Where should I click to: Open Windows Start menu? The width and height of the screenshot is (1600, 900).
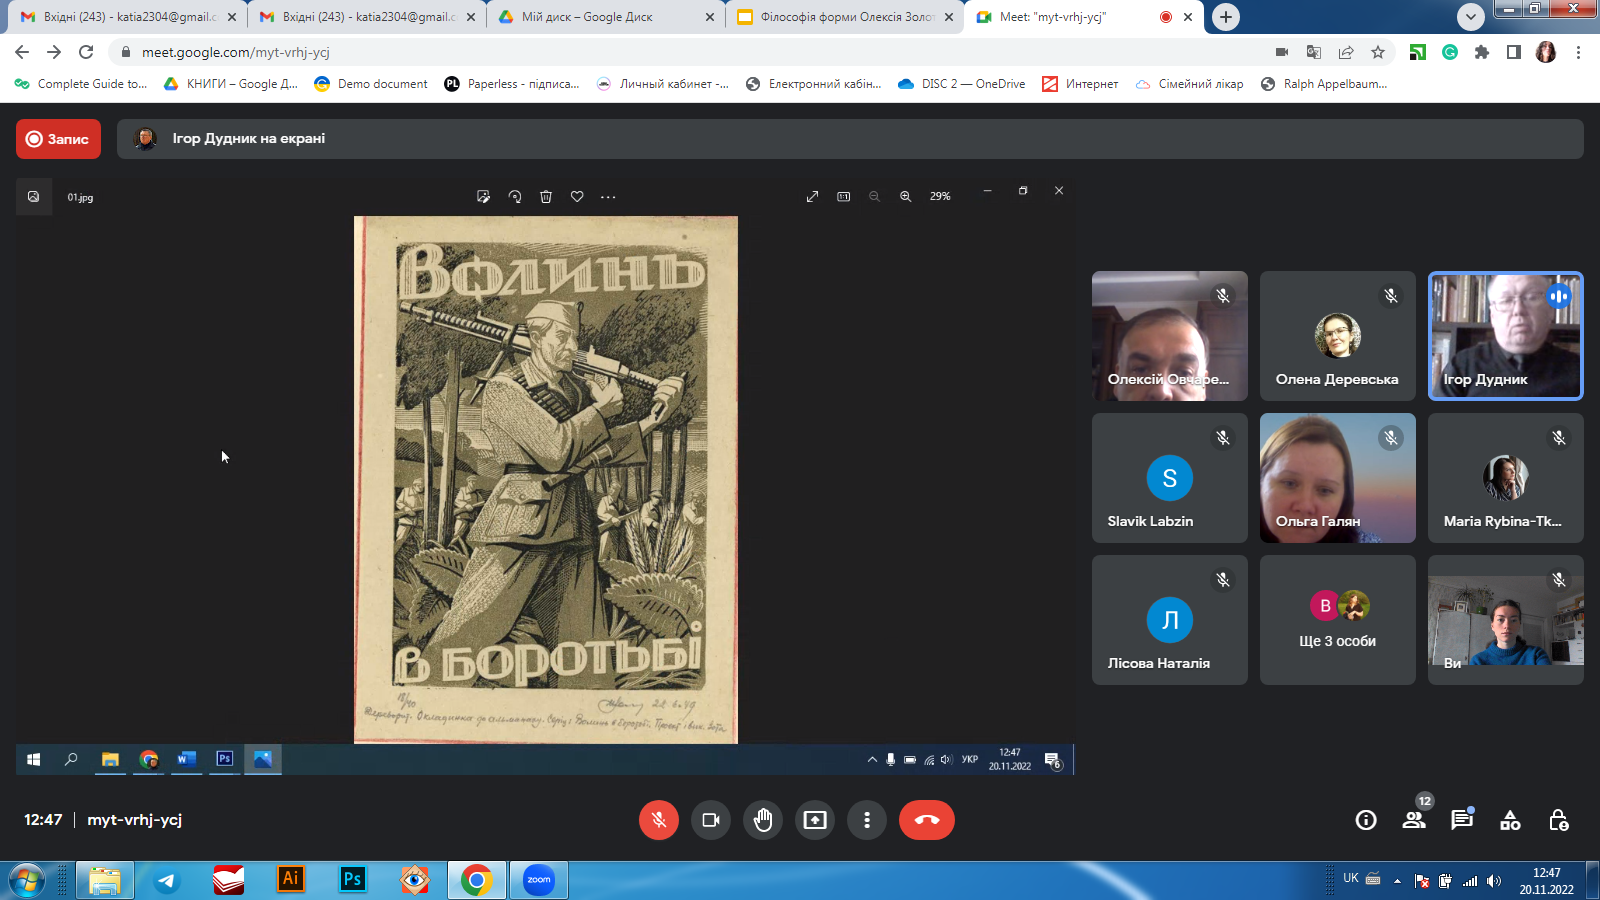(27, 881)
